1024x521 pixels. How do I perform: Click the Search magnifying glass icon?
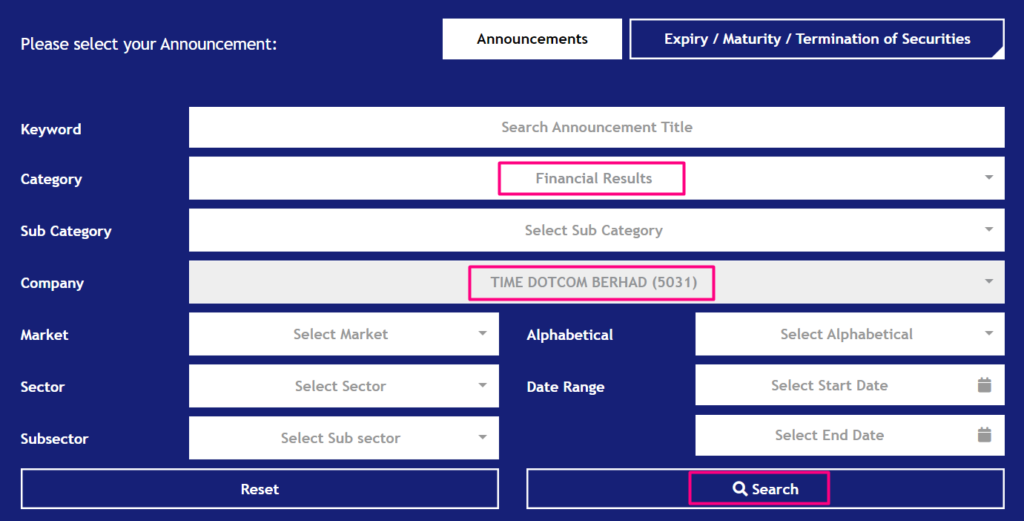tap(739, 489)
